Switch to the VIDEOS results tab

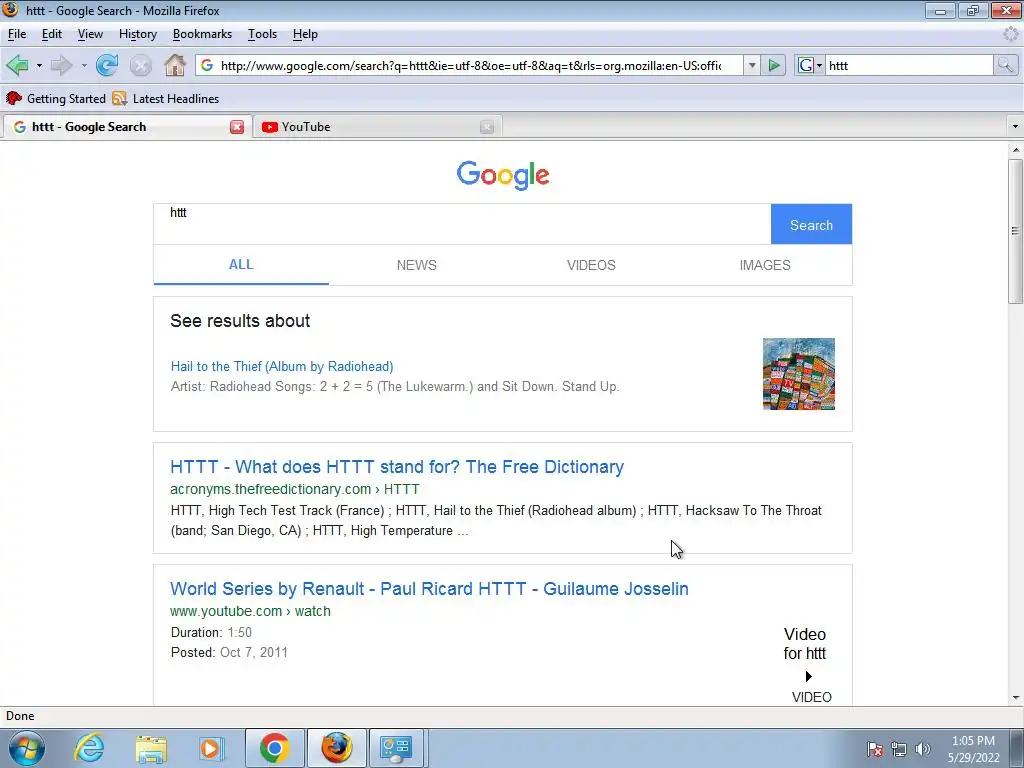point(591,265)
